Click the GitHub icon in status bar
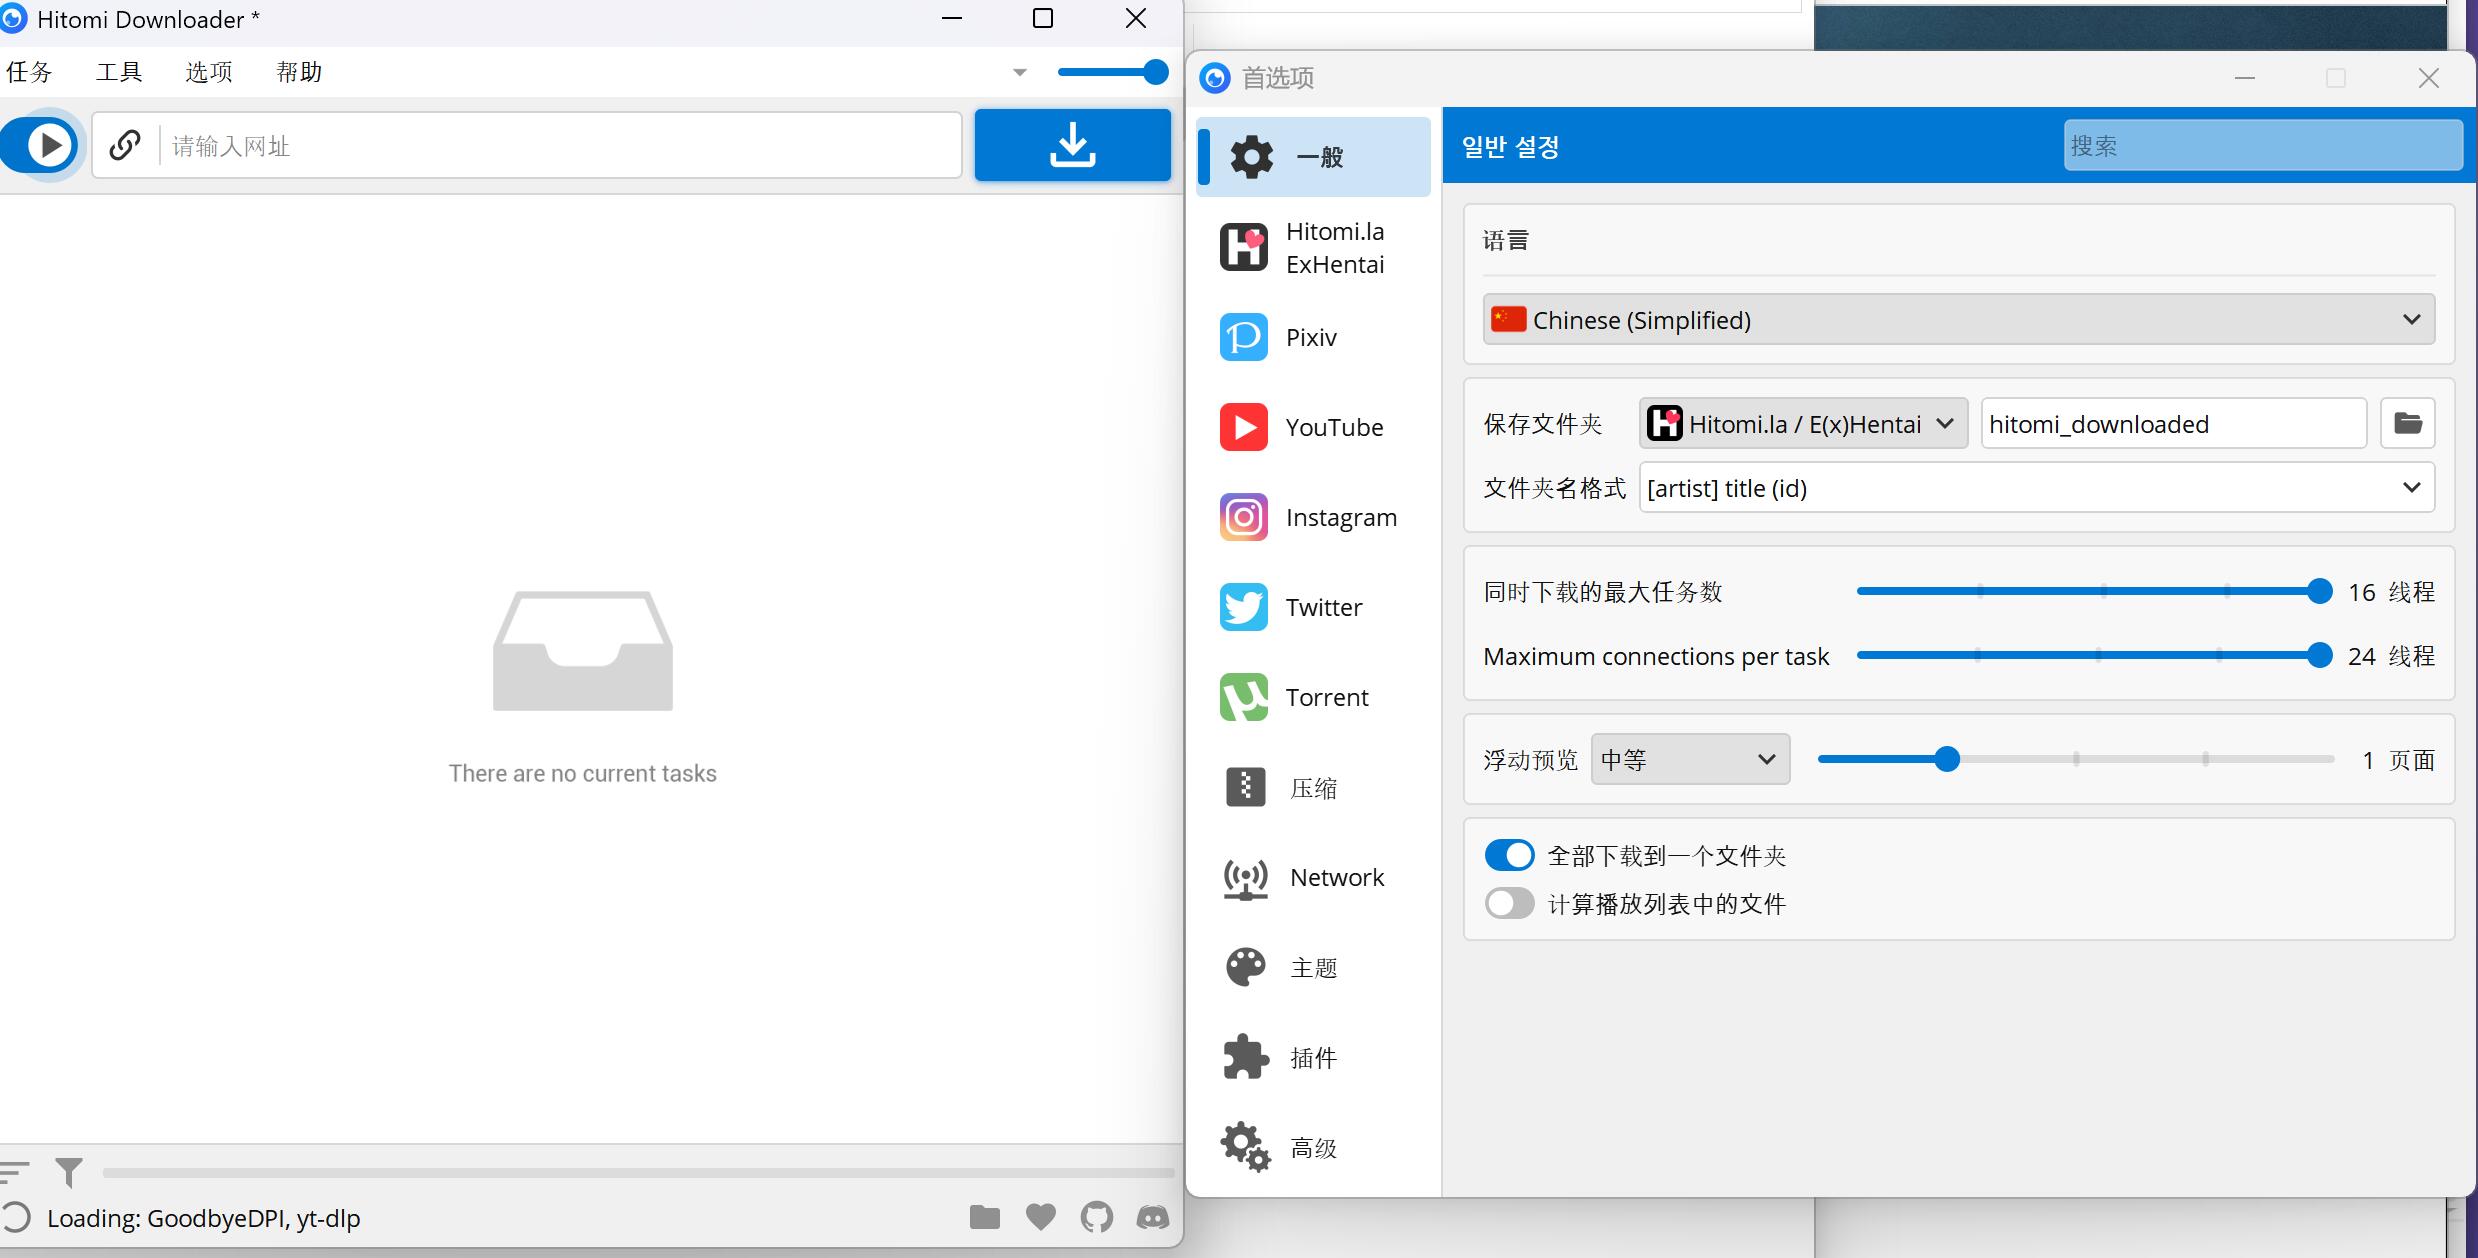Viewport: 2478px width, 1258px height. (x=1096, y=1217)
